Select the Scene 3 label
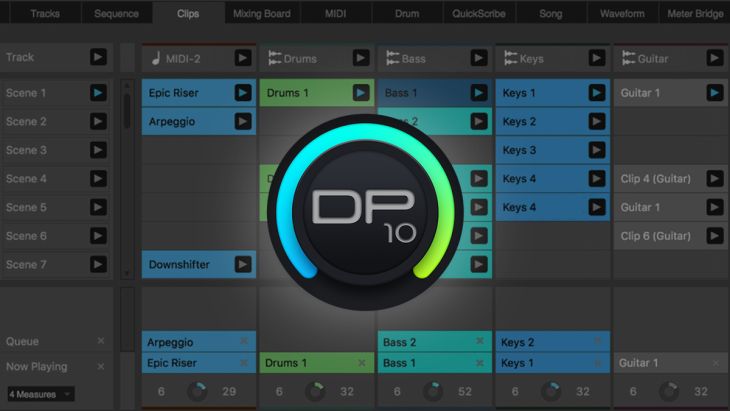 [x=26, y=150]
